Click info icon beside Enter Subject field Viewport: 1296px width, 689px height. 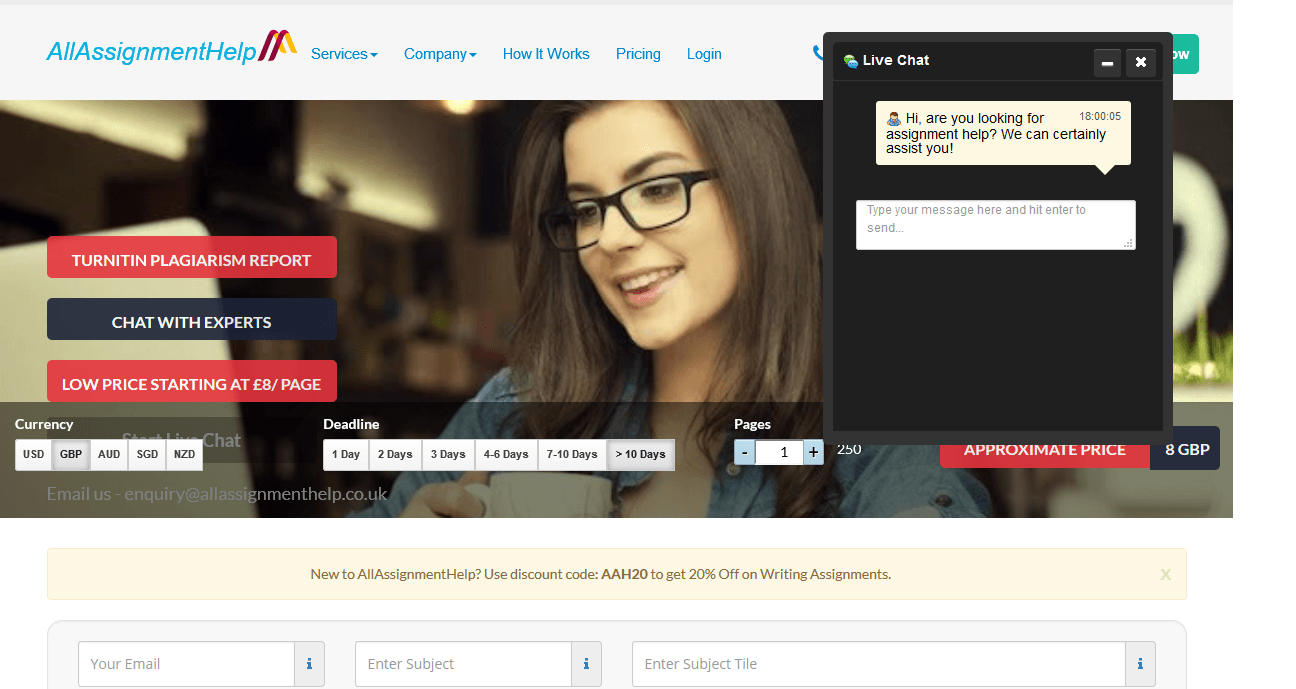(586, 664)
